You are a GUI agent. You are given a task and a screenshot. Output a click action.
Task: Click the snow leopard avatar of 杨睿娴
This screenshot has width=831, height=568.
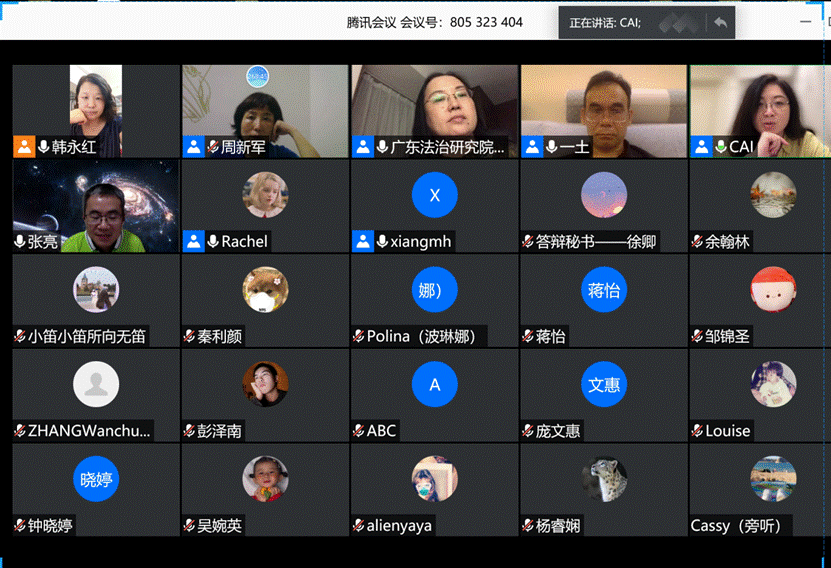(x=604, y=479)
